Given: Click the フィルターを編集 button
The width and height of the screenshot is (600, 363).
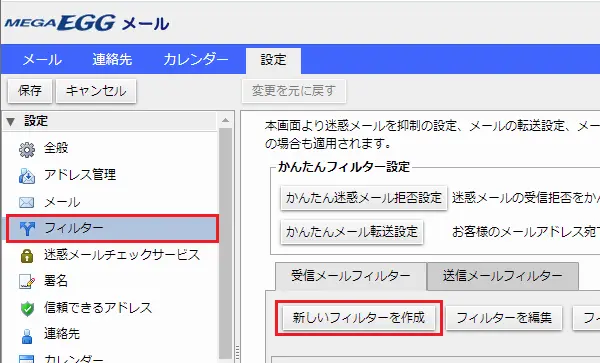Looking at the screenshot, I should [x=504, y=318].
